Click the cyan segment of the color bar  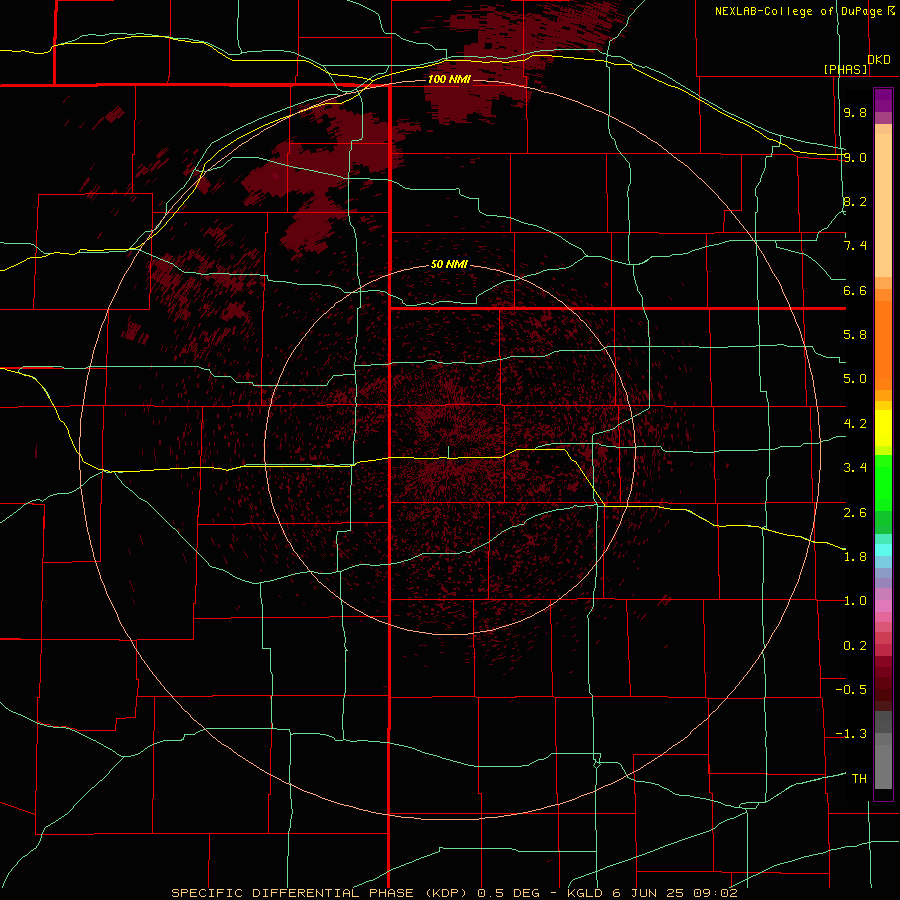[x=883, y=550]
